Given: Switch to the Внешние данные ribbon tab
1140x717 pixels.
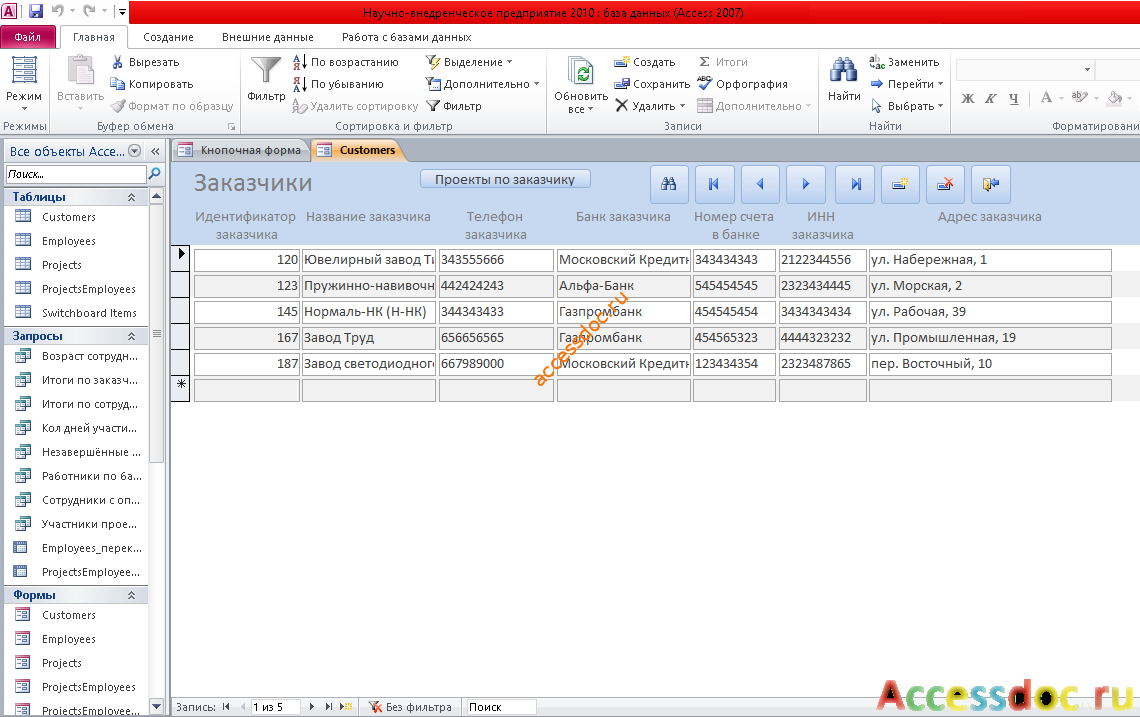Looking at the screenshot, I should pos(268,37).
